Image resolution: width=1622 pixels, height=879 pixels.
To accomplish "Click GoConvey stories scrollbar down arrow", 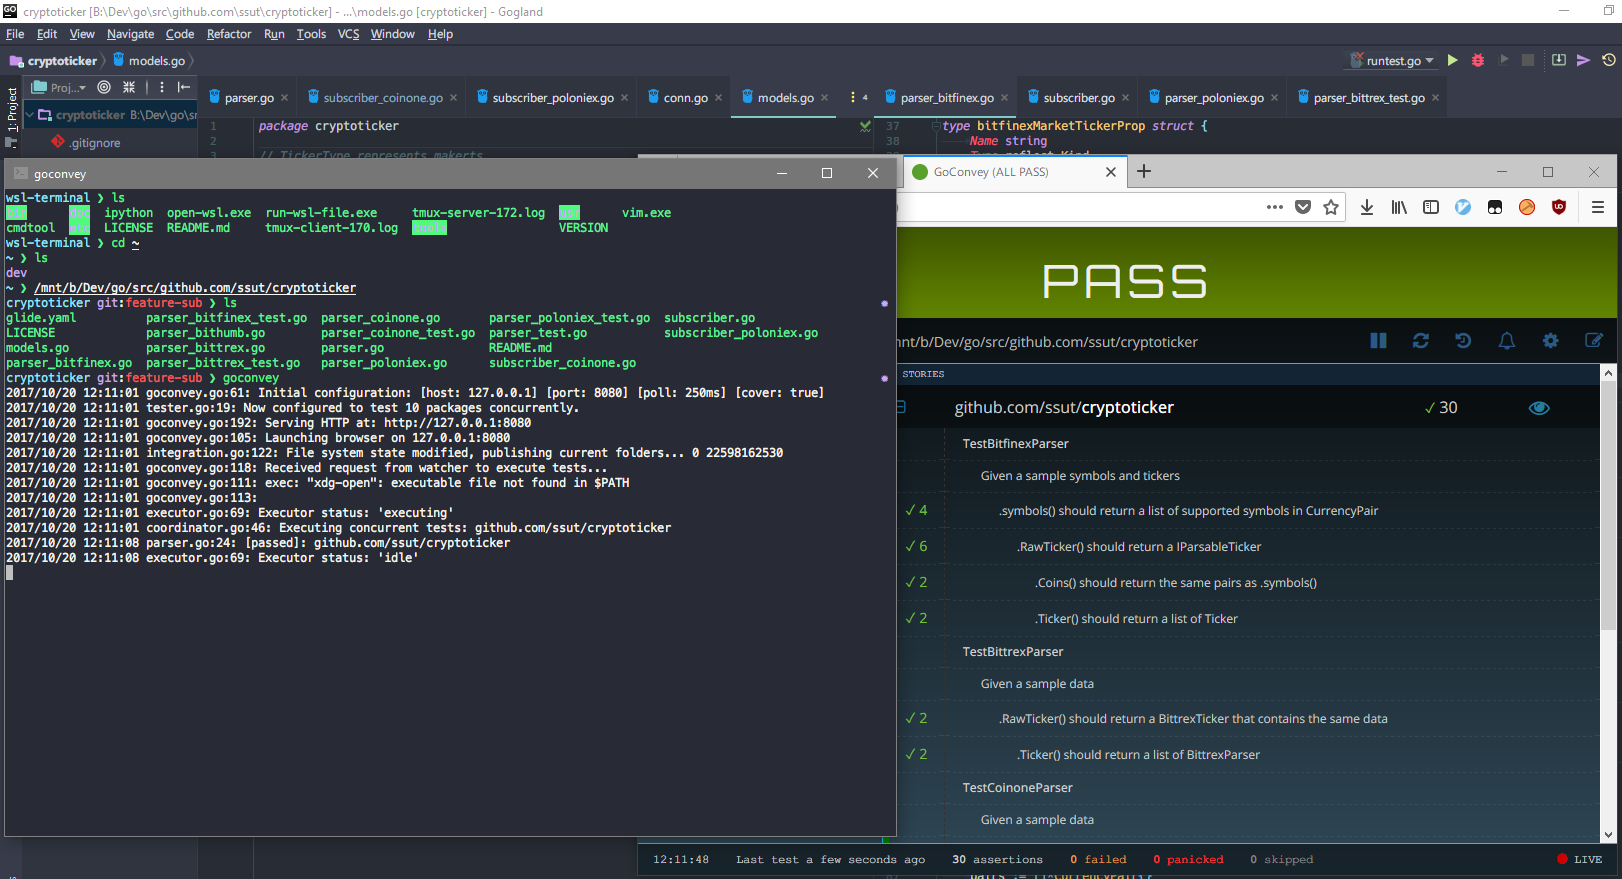I will pyautogui.click(x=1608, y=835).
